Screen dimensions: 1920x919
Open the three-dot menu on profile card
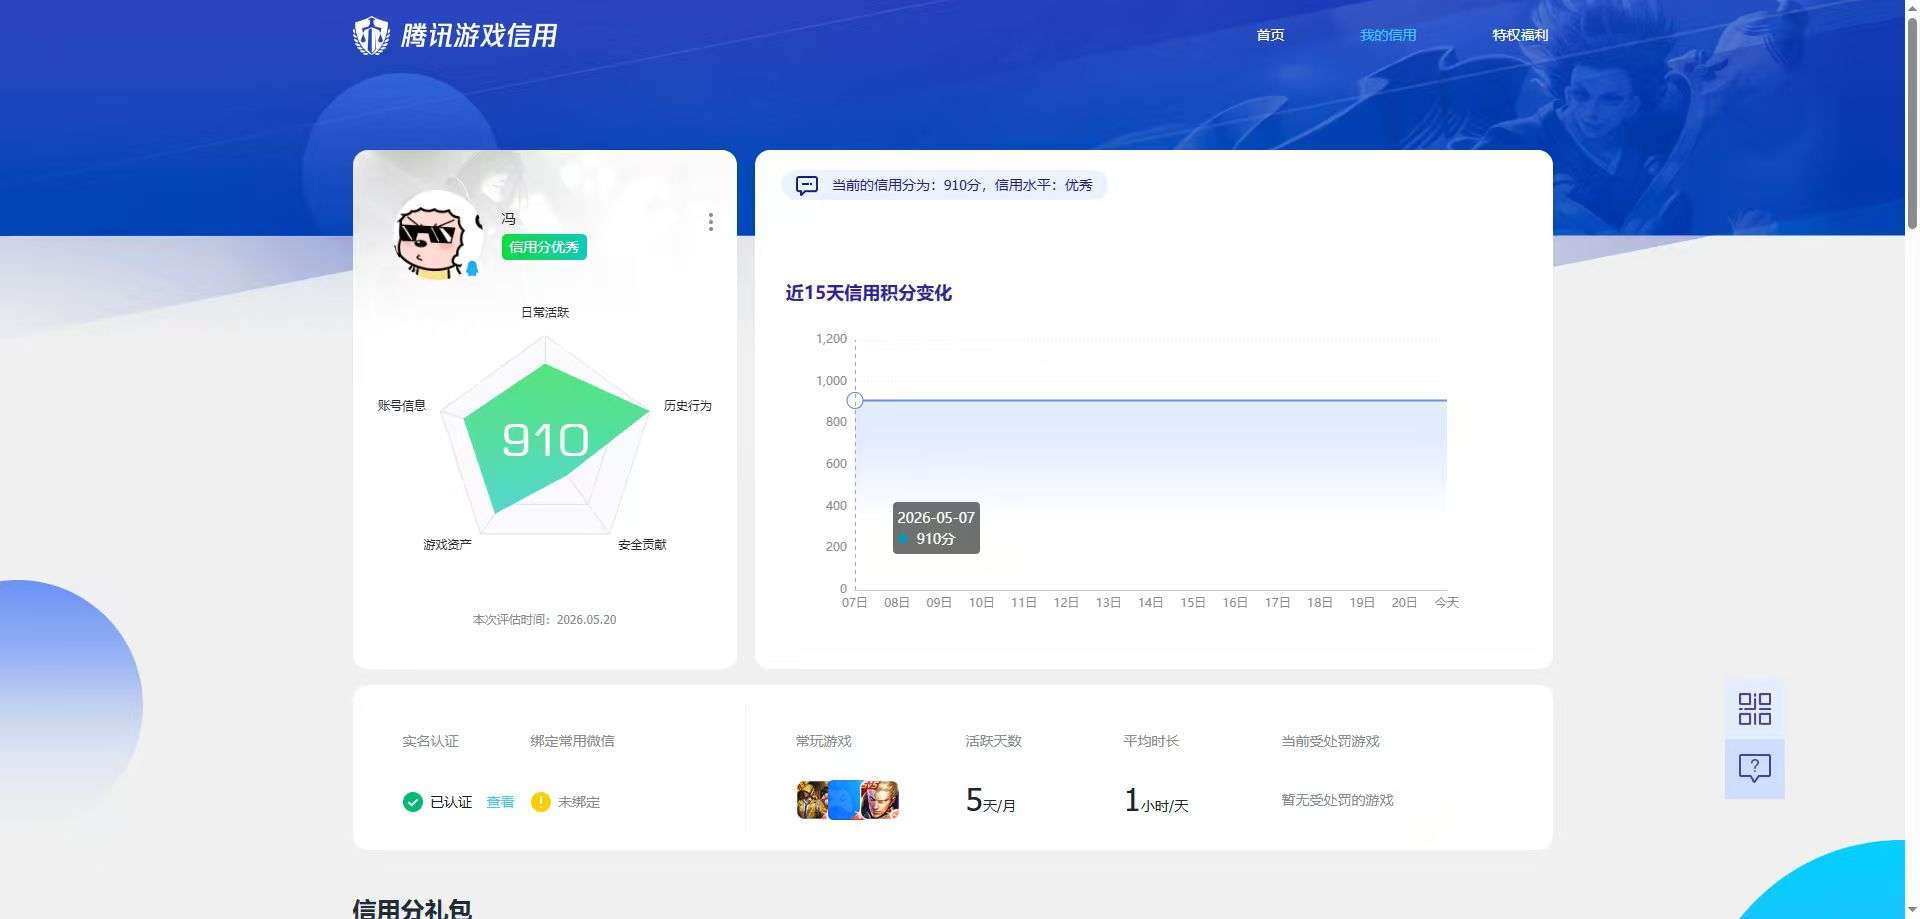click(711, 222)
